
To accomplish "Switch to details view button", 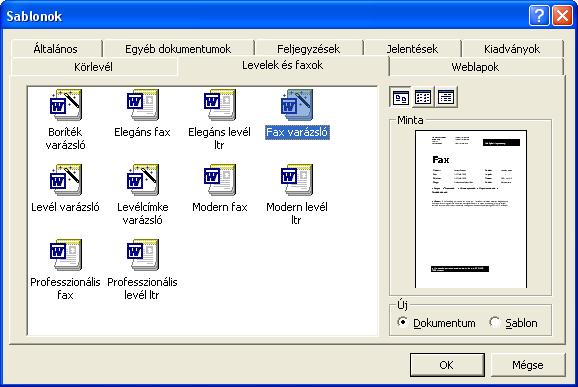I will [x=446, y=97].
